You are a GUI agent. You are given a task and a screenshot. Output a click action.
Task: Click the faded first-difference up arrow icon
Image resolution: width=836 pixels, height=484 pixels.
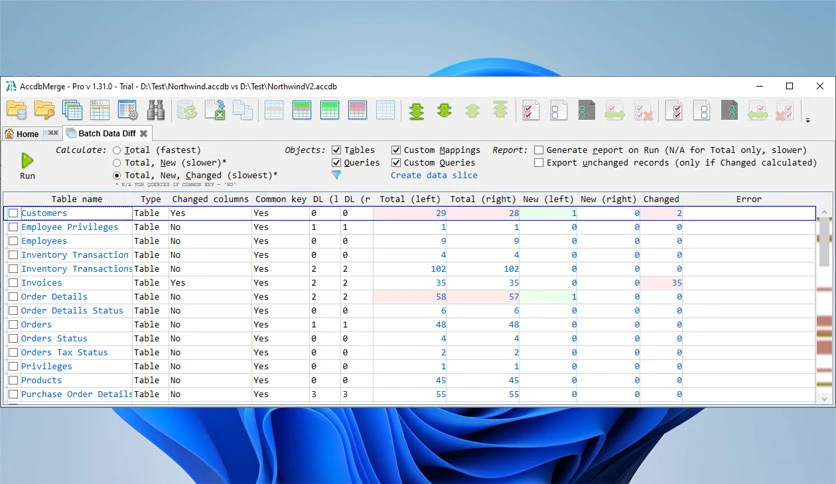click(x=500, y=110)
